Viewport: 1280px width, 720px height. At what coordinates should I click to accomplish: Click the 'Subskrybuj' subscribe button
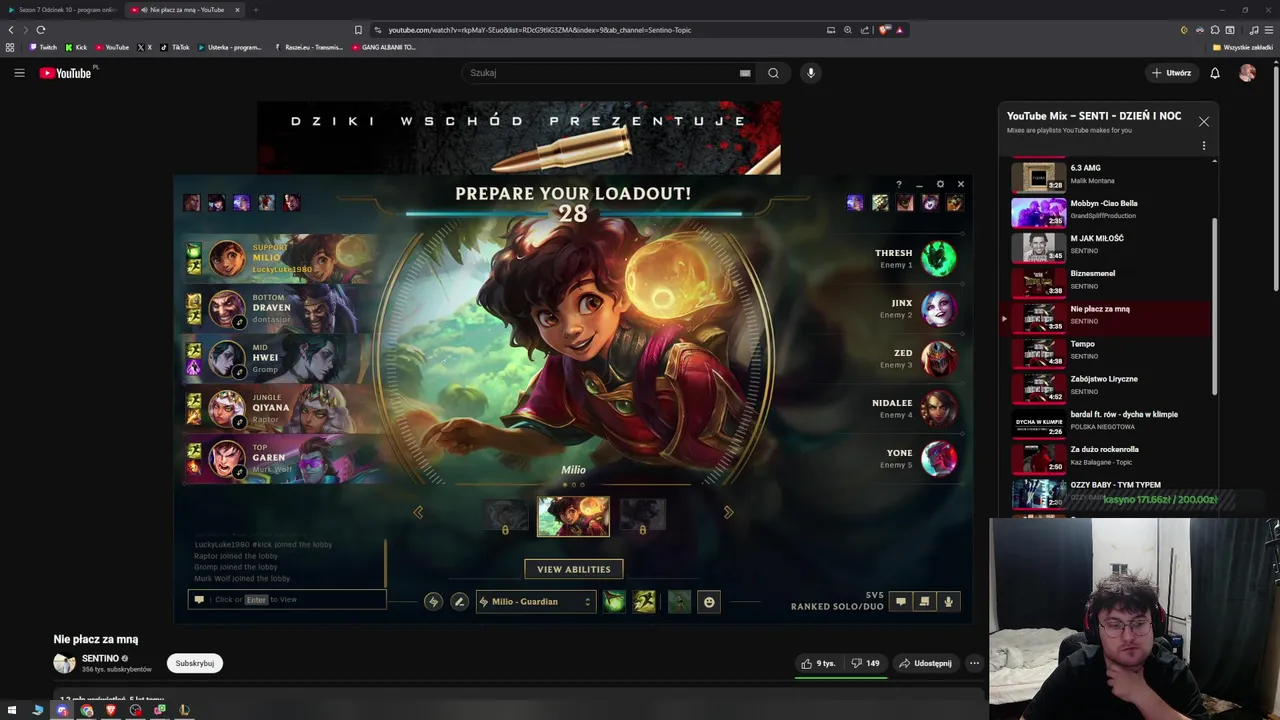(x=195, y=663)
